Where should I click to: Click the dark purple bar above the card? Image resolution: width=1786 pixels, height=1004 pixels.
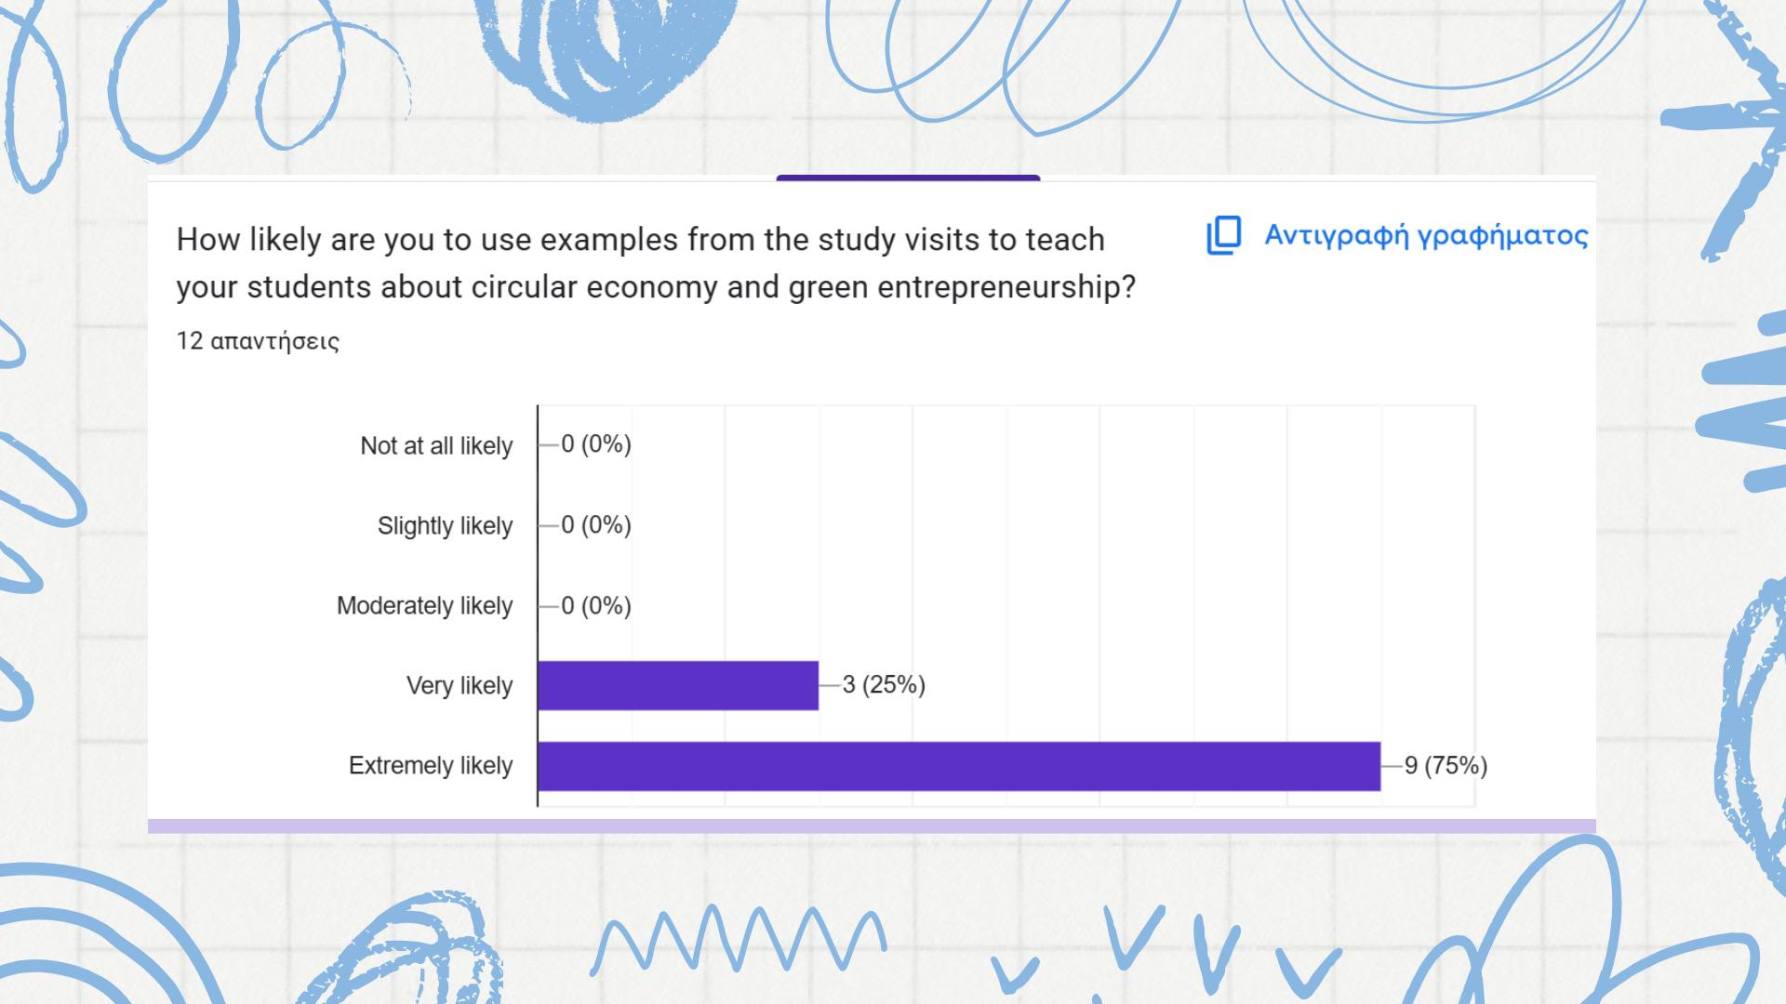pos(908,178)
